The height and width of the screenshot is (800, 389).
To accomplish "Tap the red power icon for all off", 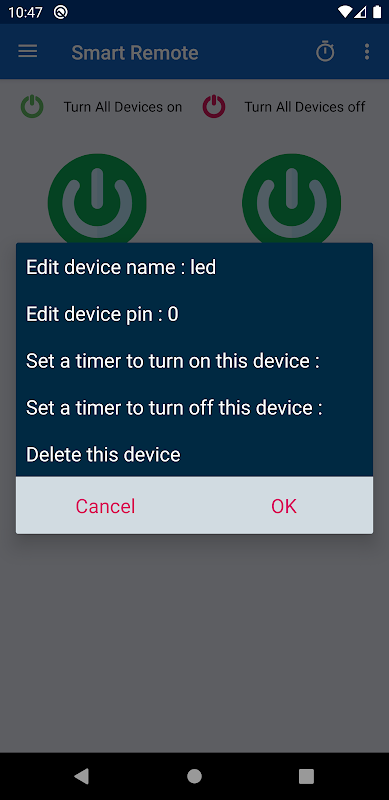I will pos(214,107).
